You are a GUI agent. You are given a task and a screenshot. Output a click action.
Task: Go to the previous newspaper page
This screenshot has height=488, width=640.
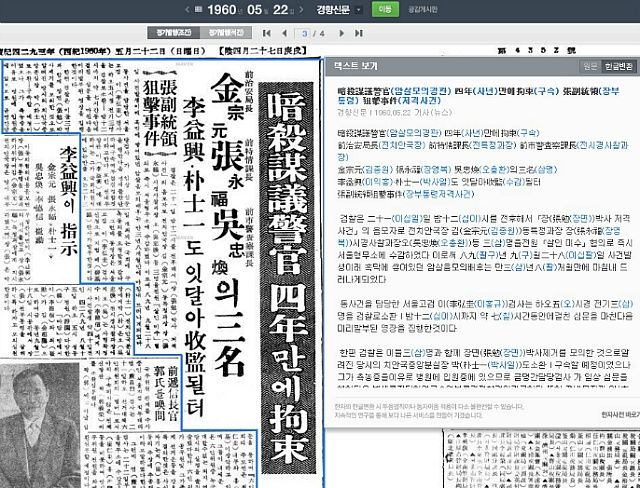coord(284,33)
